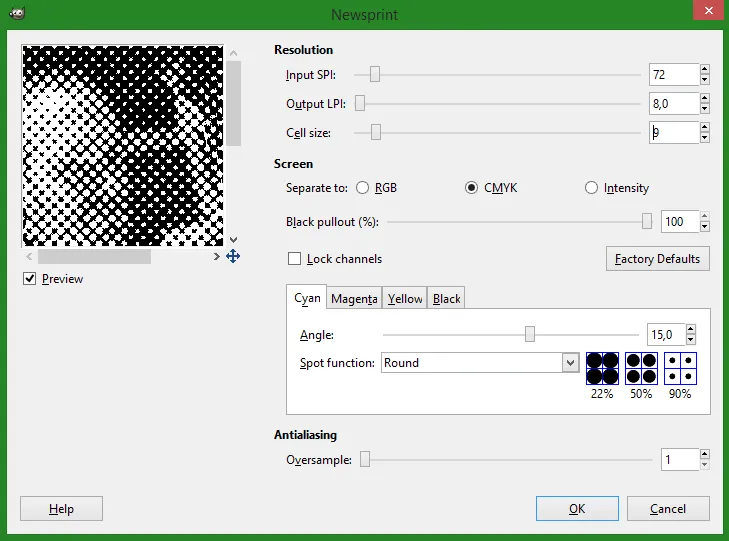The height and width of the screenshot is (541, 729).
Task: Click the Black pullout value field
Action: pos(680,222)
